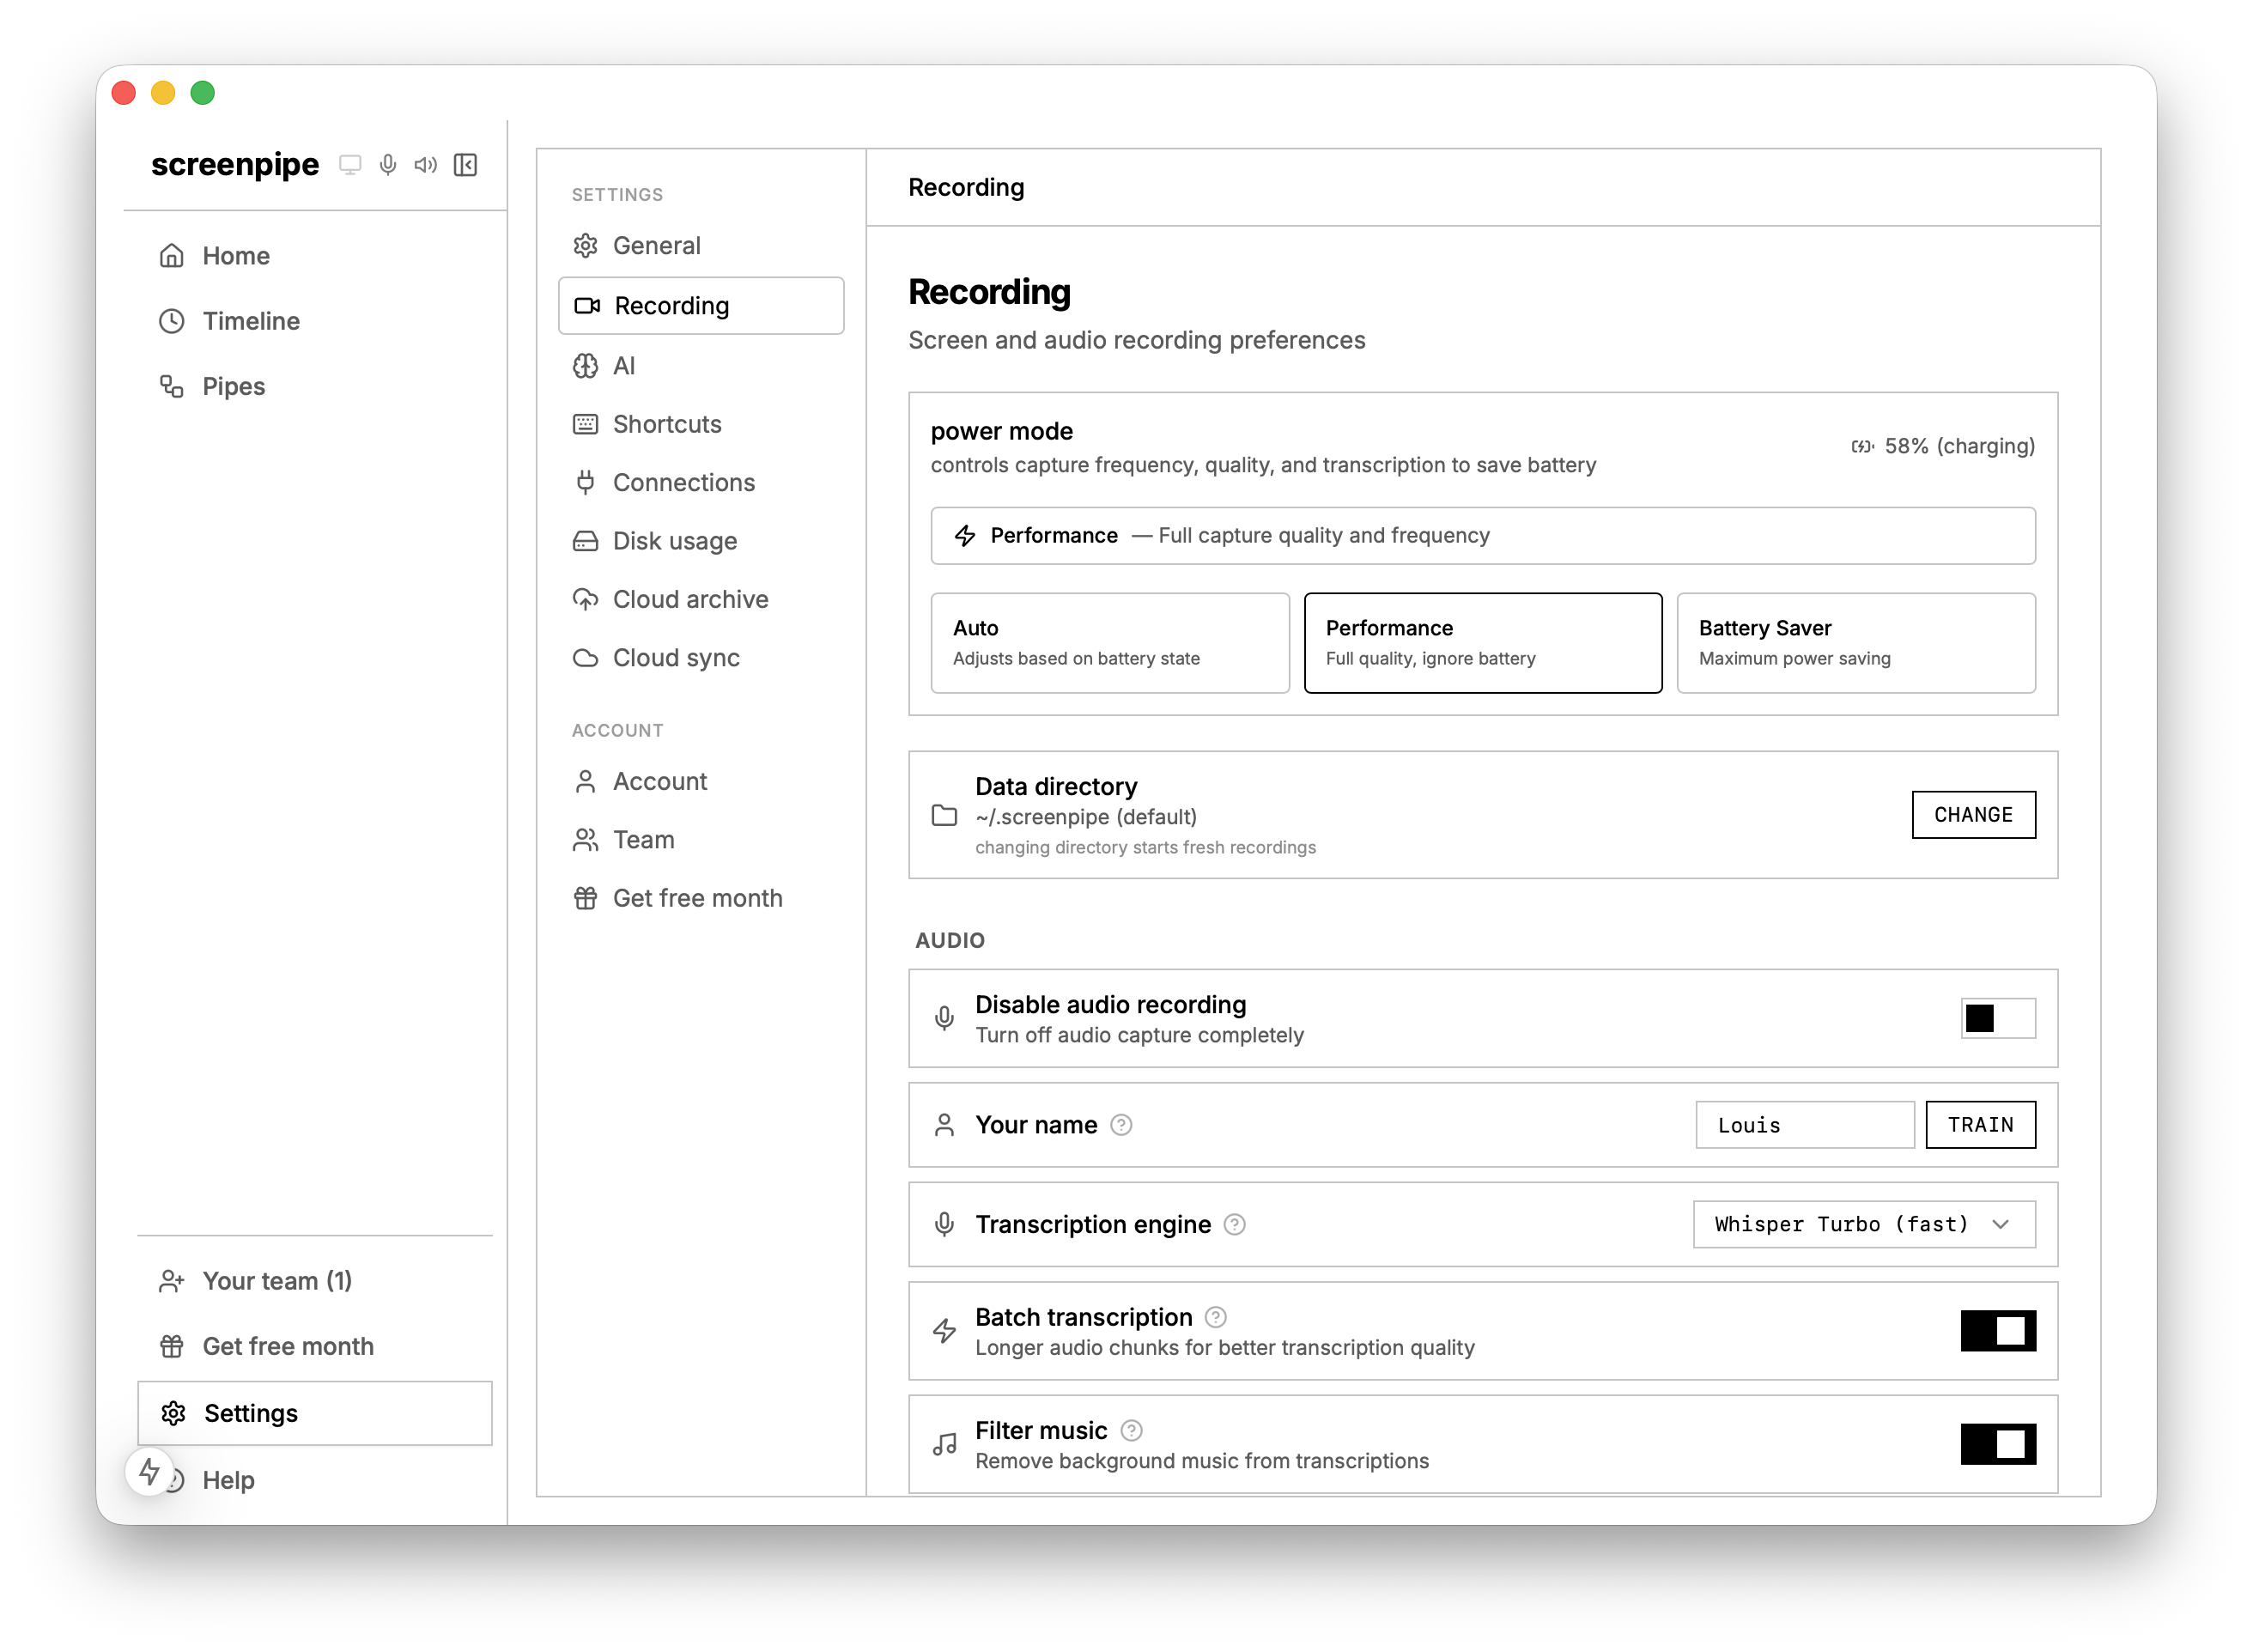Click the microphone status icon in header
This screenshot has height=1652, width=2253.
(388, 165)
